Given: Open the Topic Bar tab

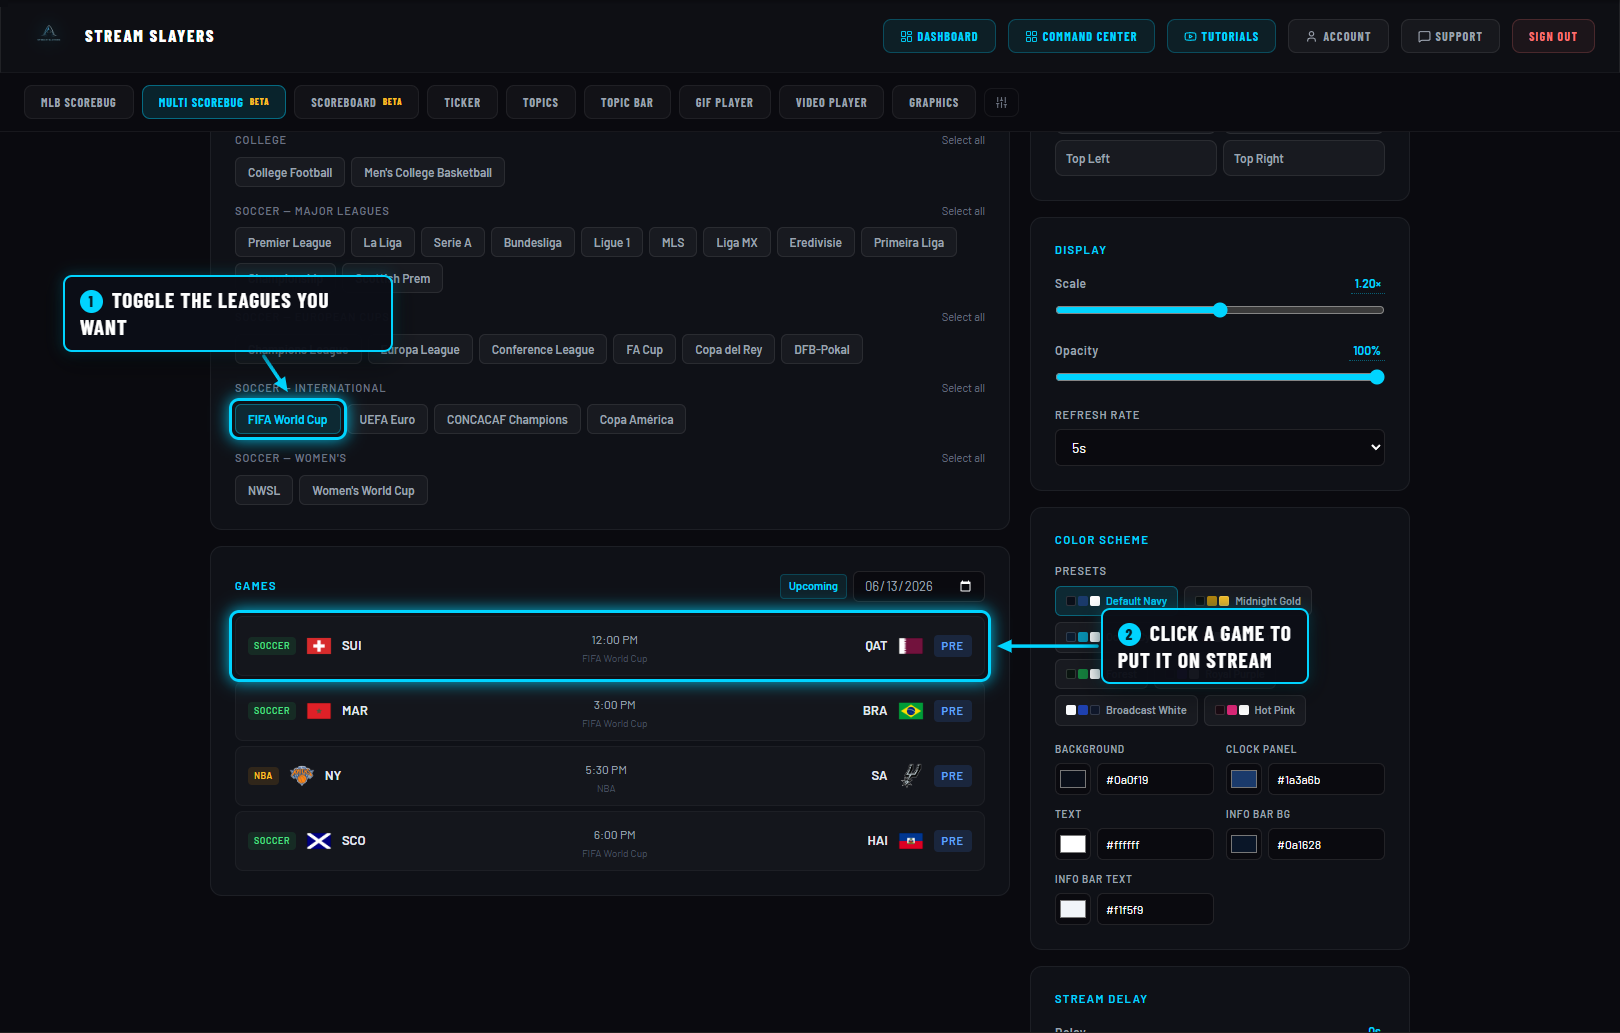Looking at the screenshot, I should 627,102.
